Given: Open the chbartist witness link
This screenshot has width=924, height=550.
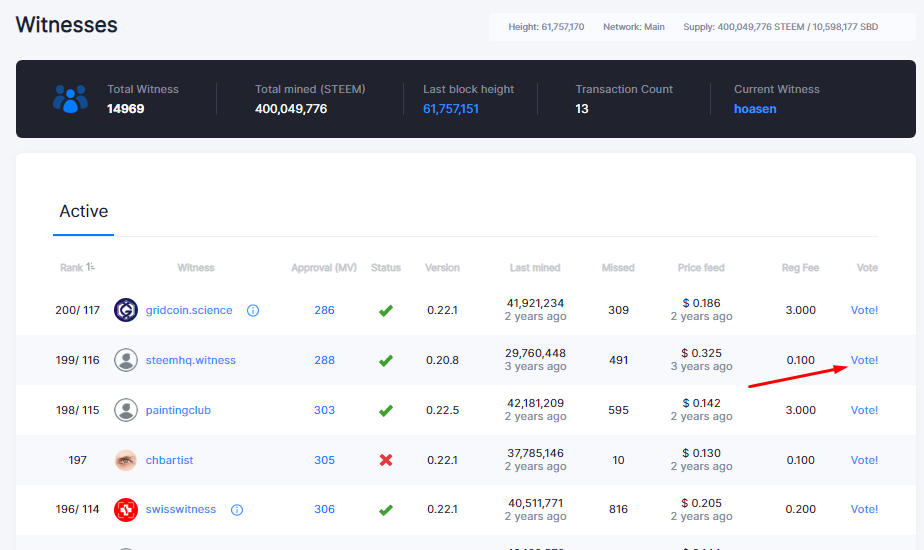Looking at the screenshot, I should (169, 460).
